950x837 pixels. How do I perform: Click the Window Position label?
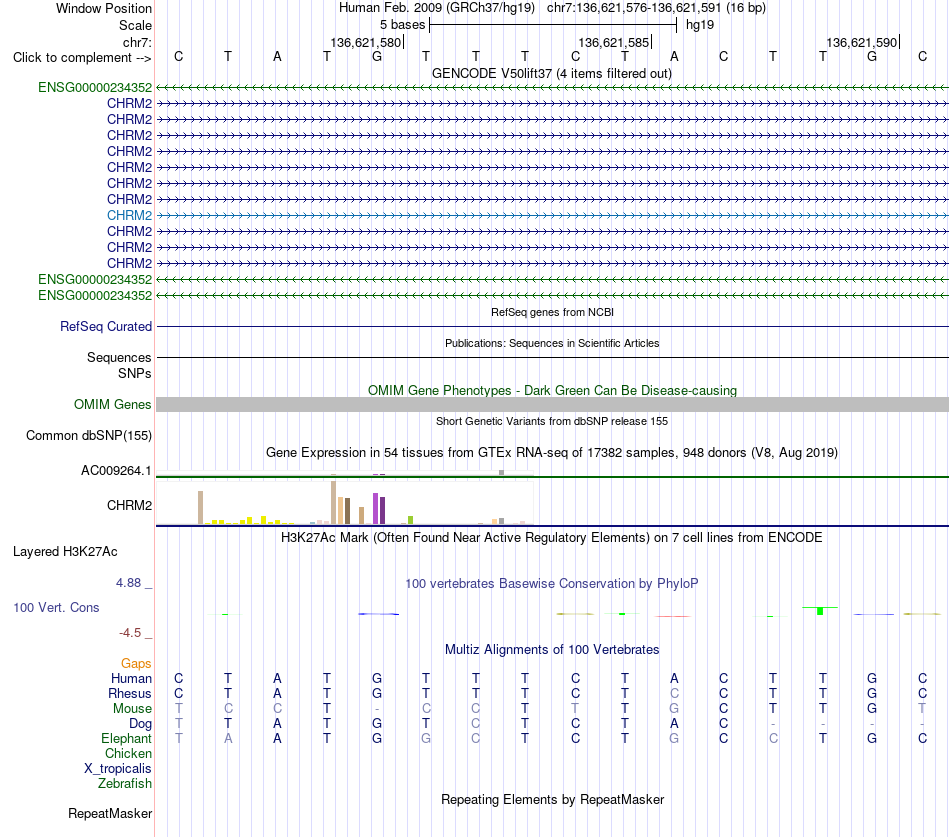click(x=104, y=8)
